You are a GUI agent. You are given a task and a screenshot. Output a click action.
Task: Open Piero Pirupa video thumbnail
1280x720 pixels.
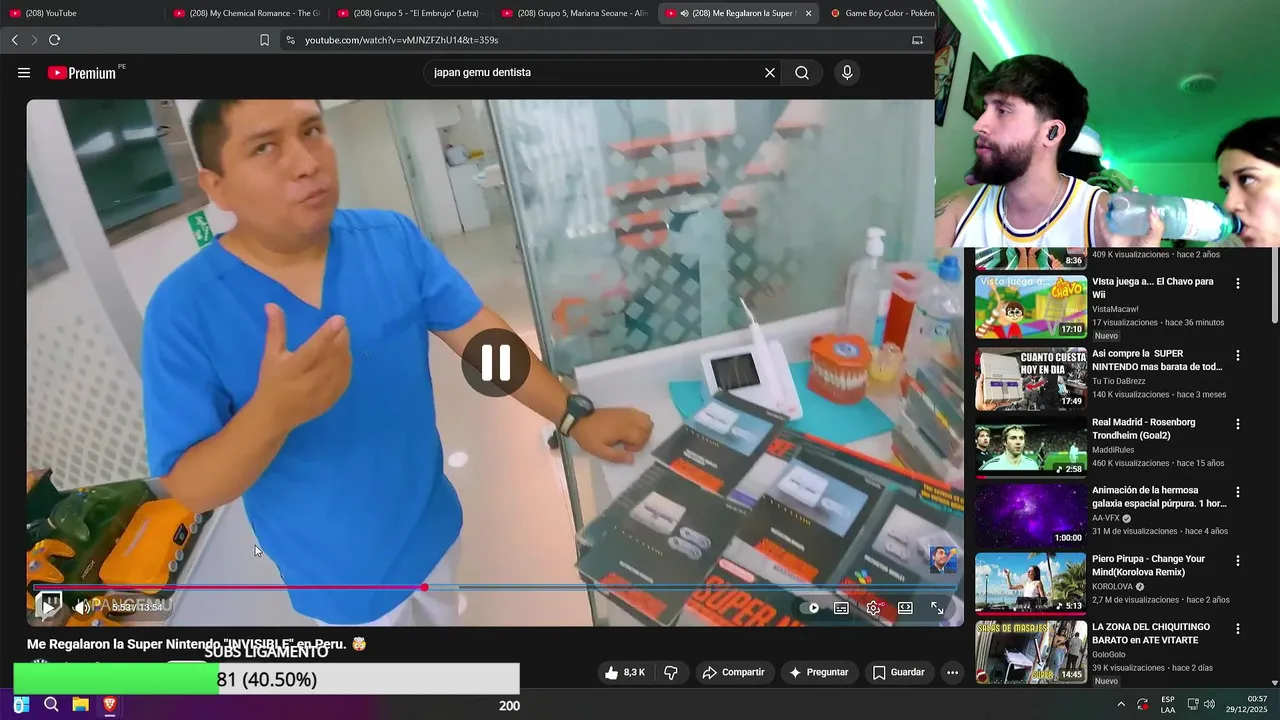pyautogui.click(x=1030, y=584)
